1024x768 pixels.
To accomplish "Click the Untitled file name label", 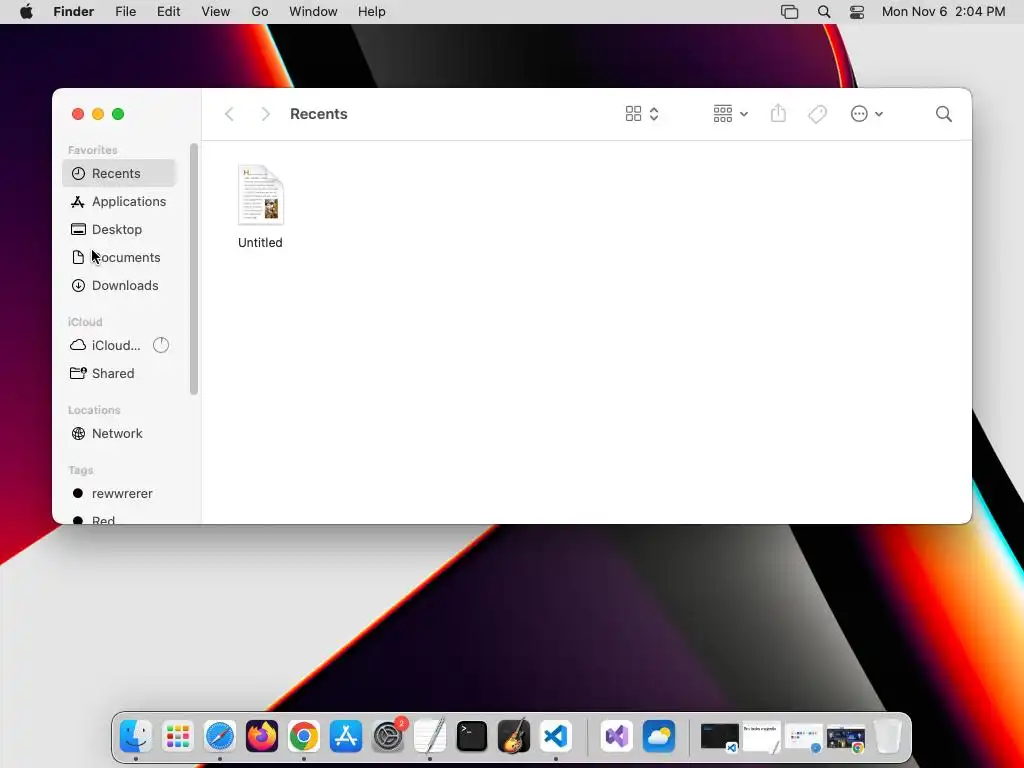I will tap(260, 242).
